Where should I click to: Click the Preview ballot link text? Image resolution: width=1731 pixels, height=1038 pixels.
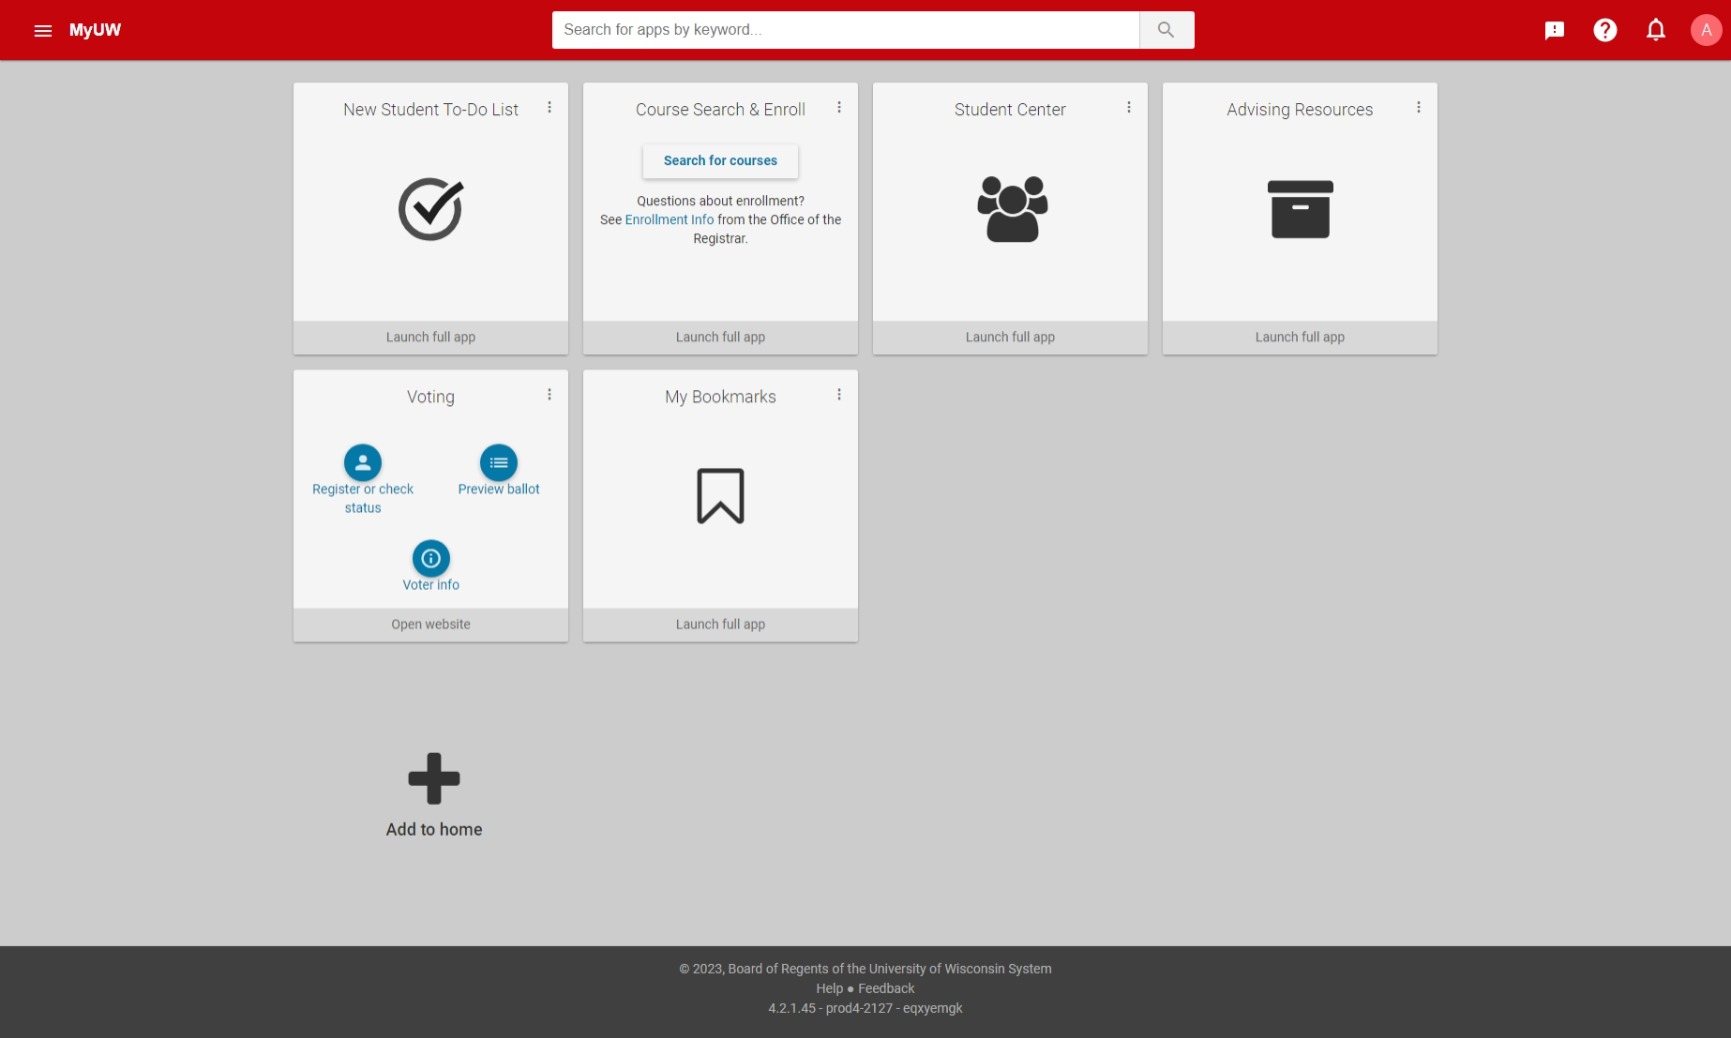pyautogui.click(x=499, y=489)
